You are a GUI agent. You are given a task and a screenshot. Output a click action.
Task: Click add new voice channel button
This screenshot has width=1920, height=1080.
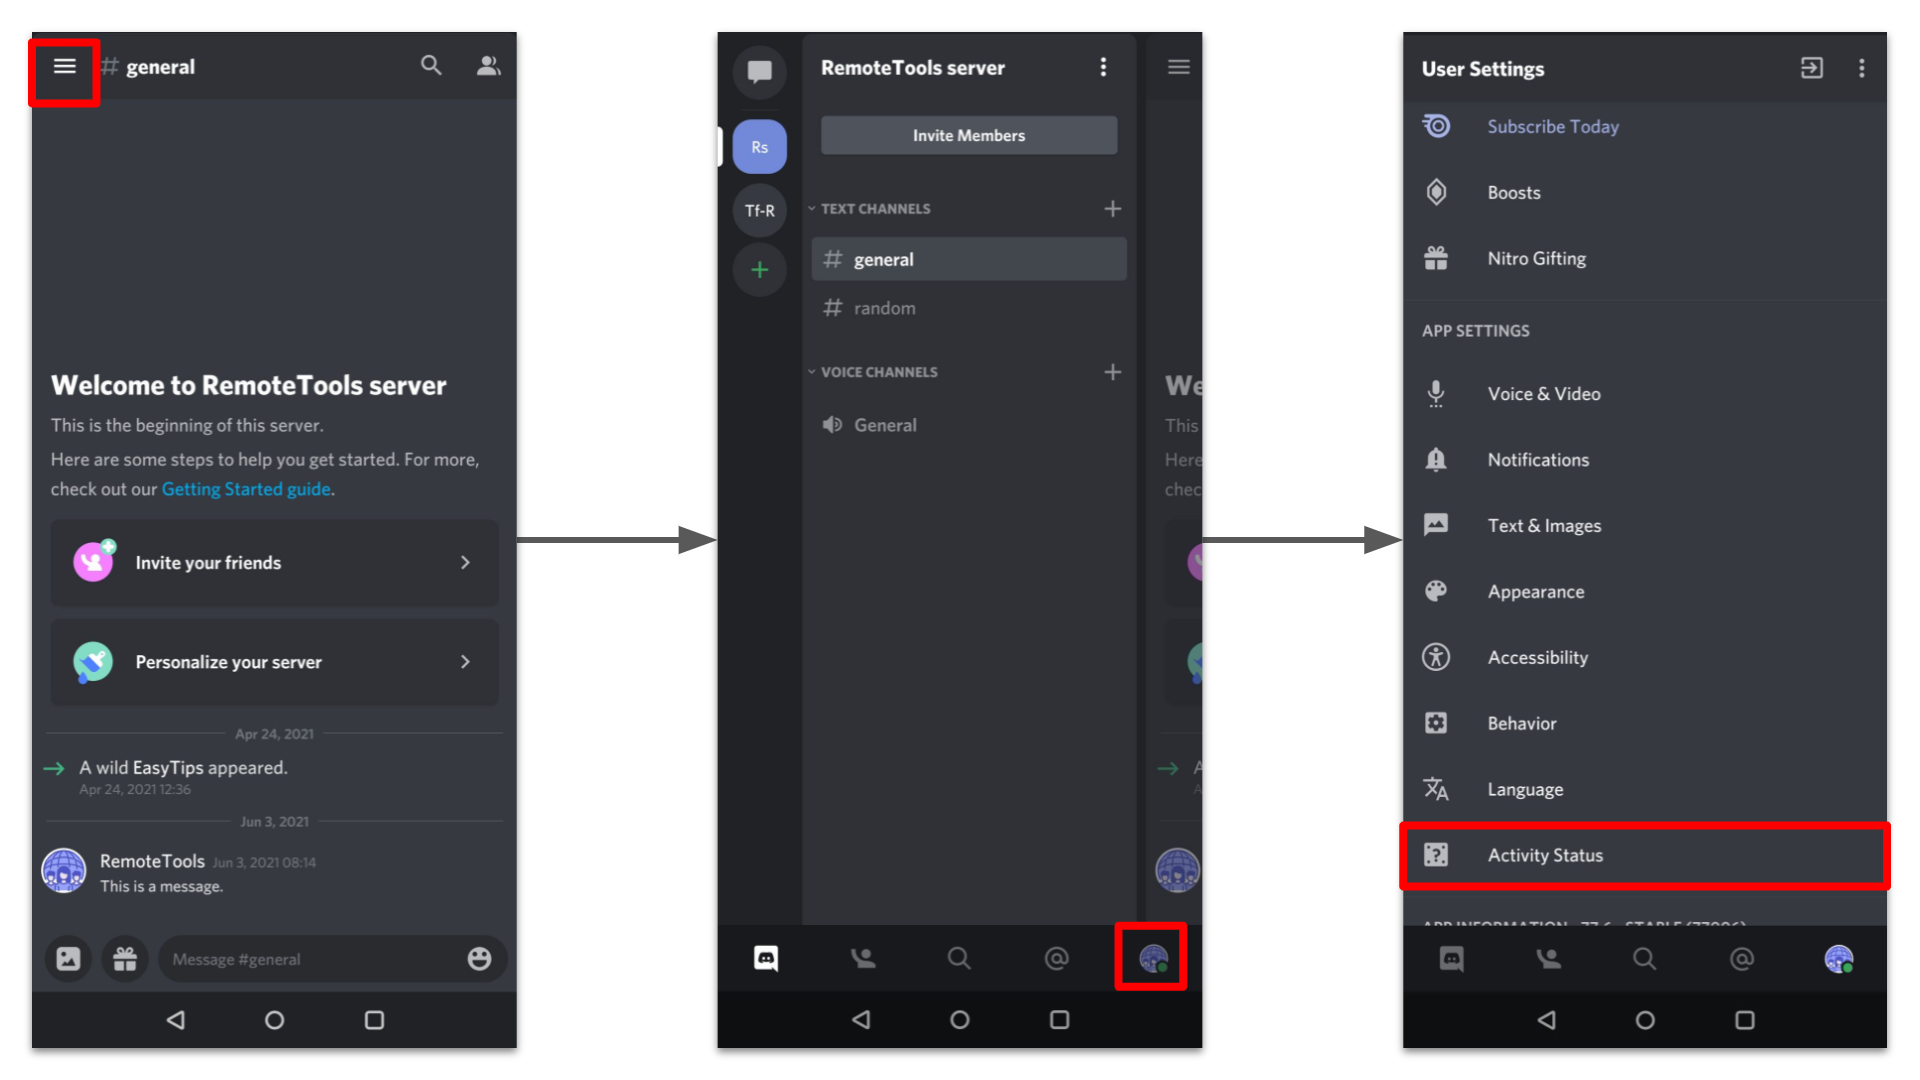tap(1112, 372)
